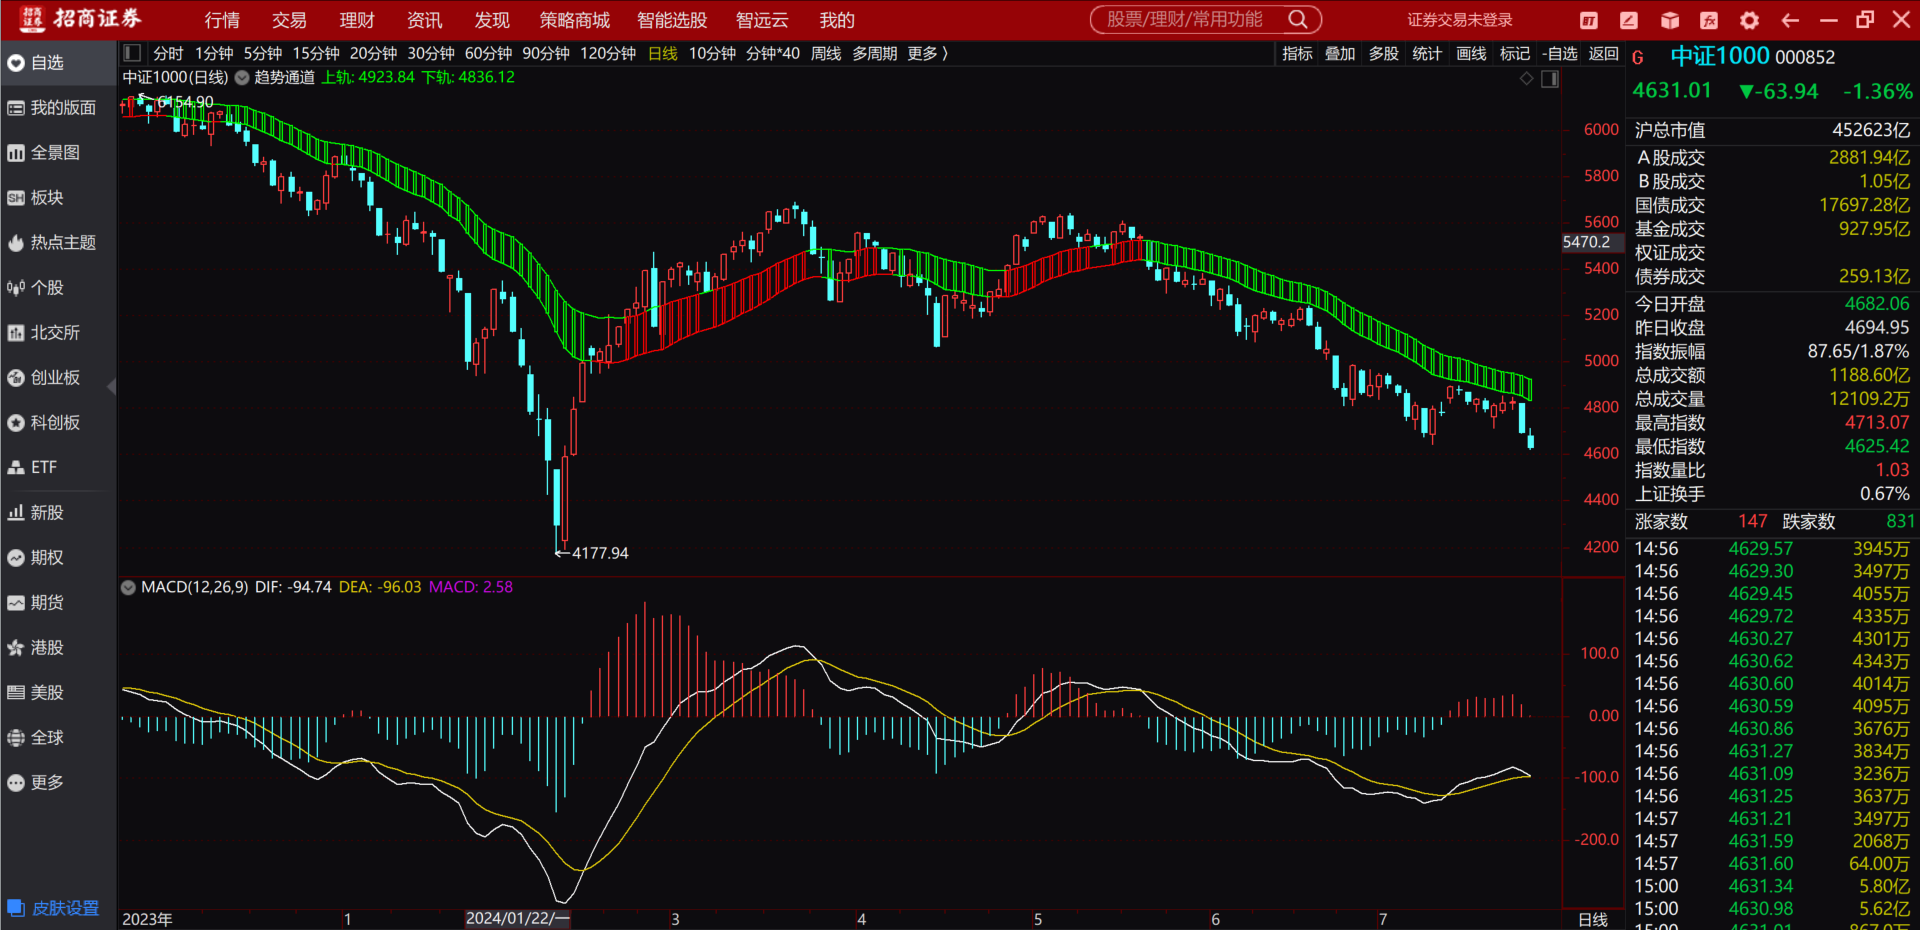Switch to 分时 intraday chart

[168, 53]
